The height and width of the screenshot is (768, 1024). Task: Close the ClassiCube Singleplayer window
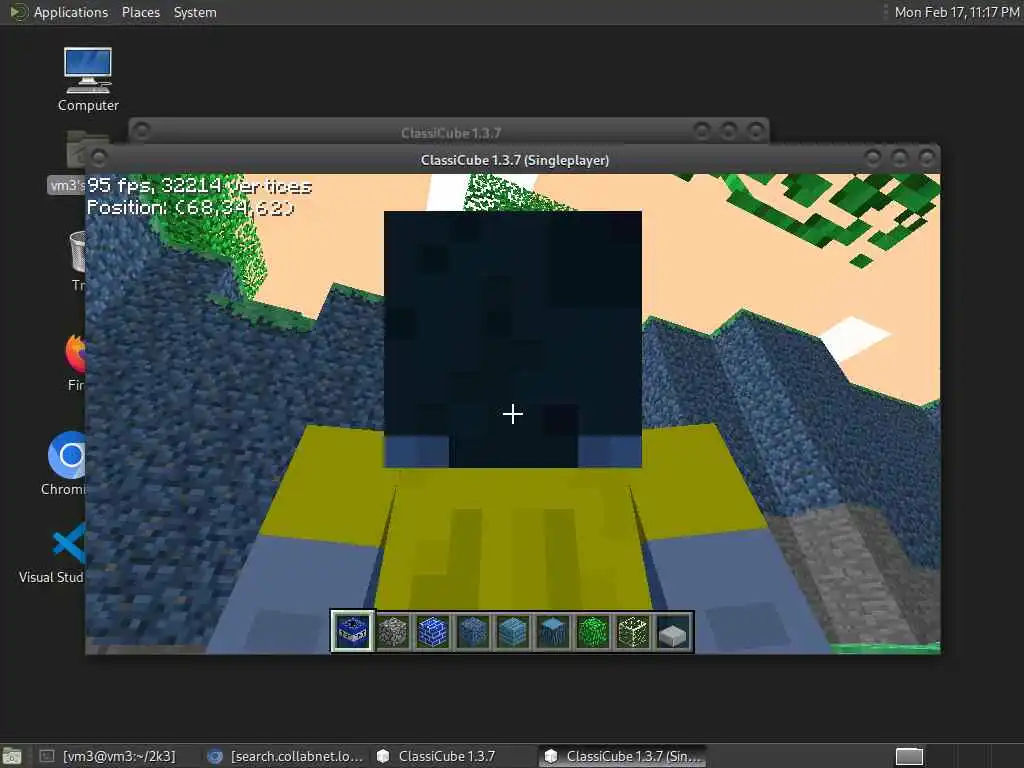927,157
